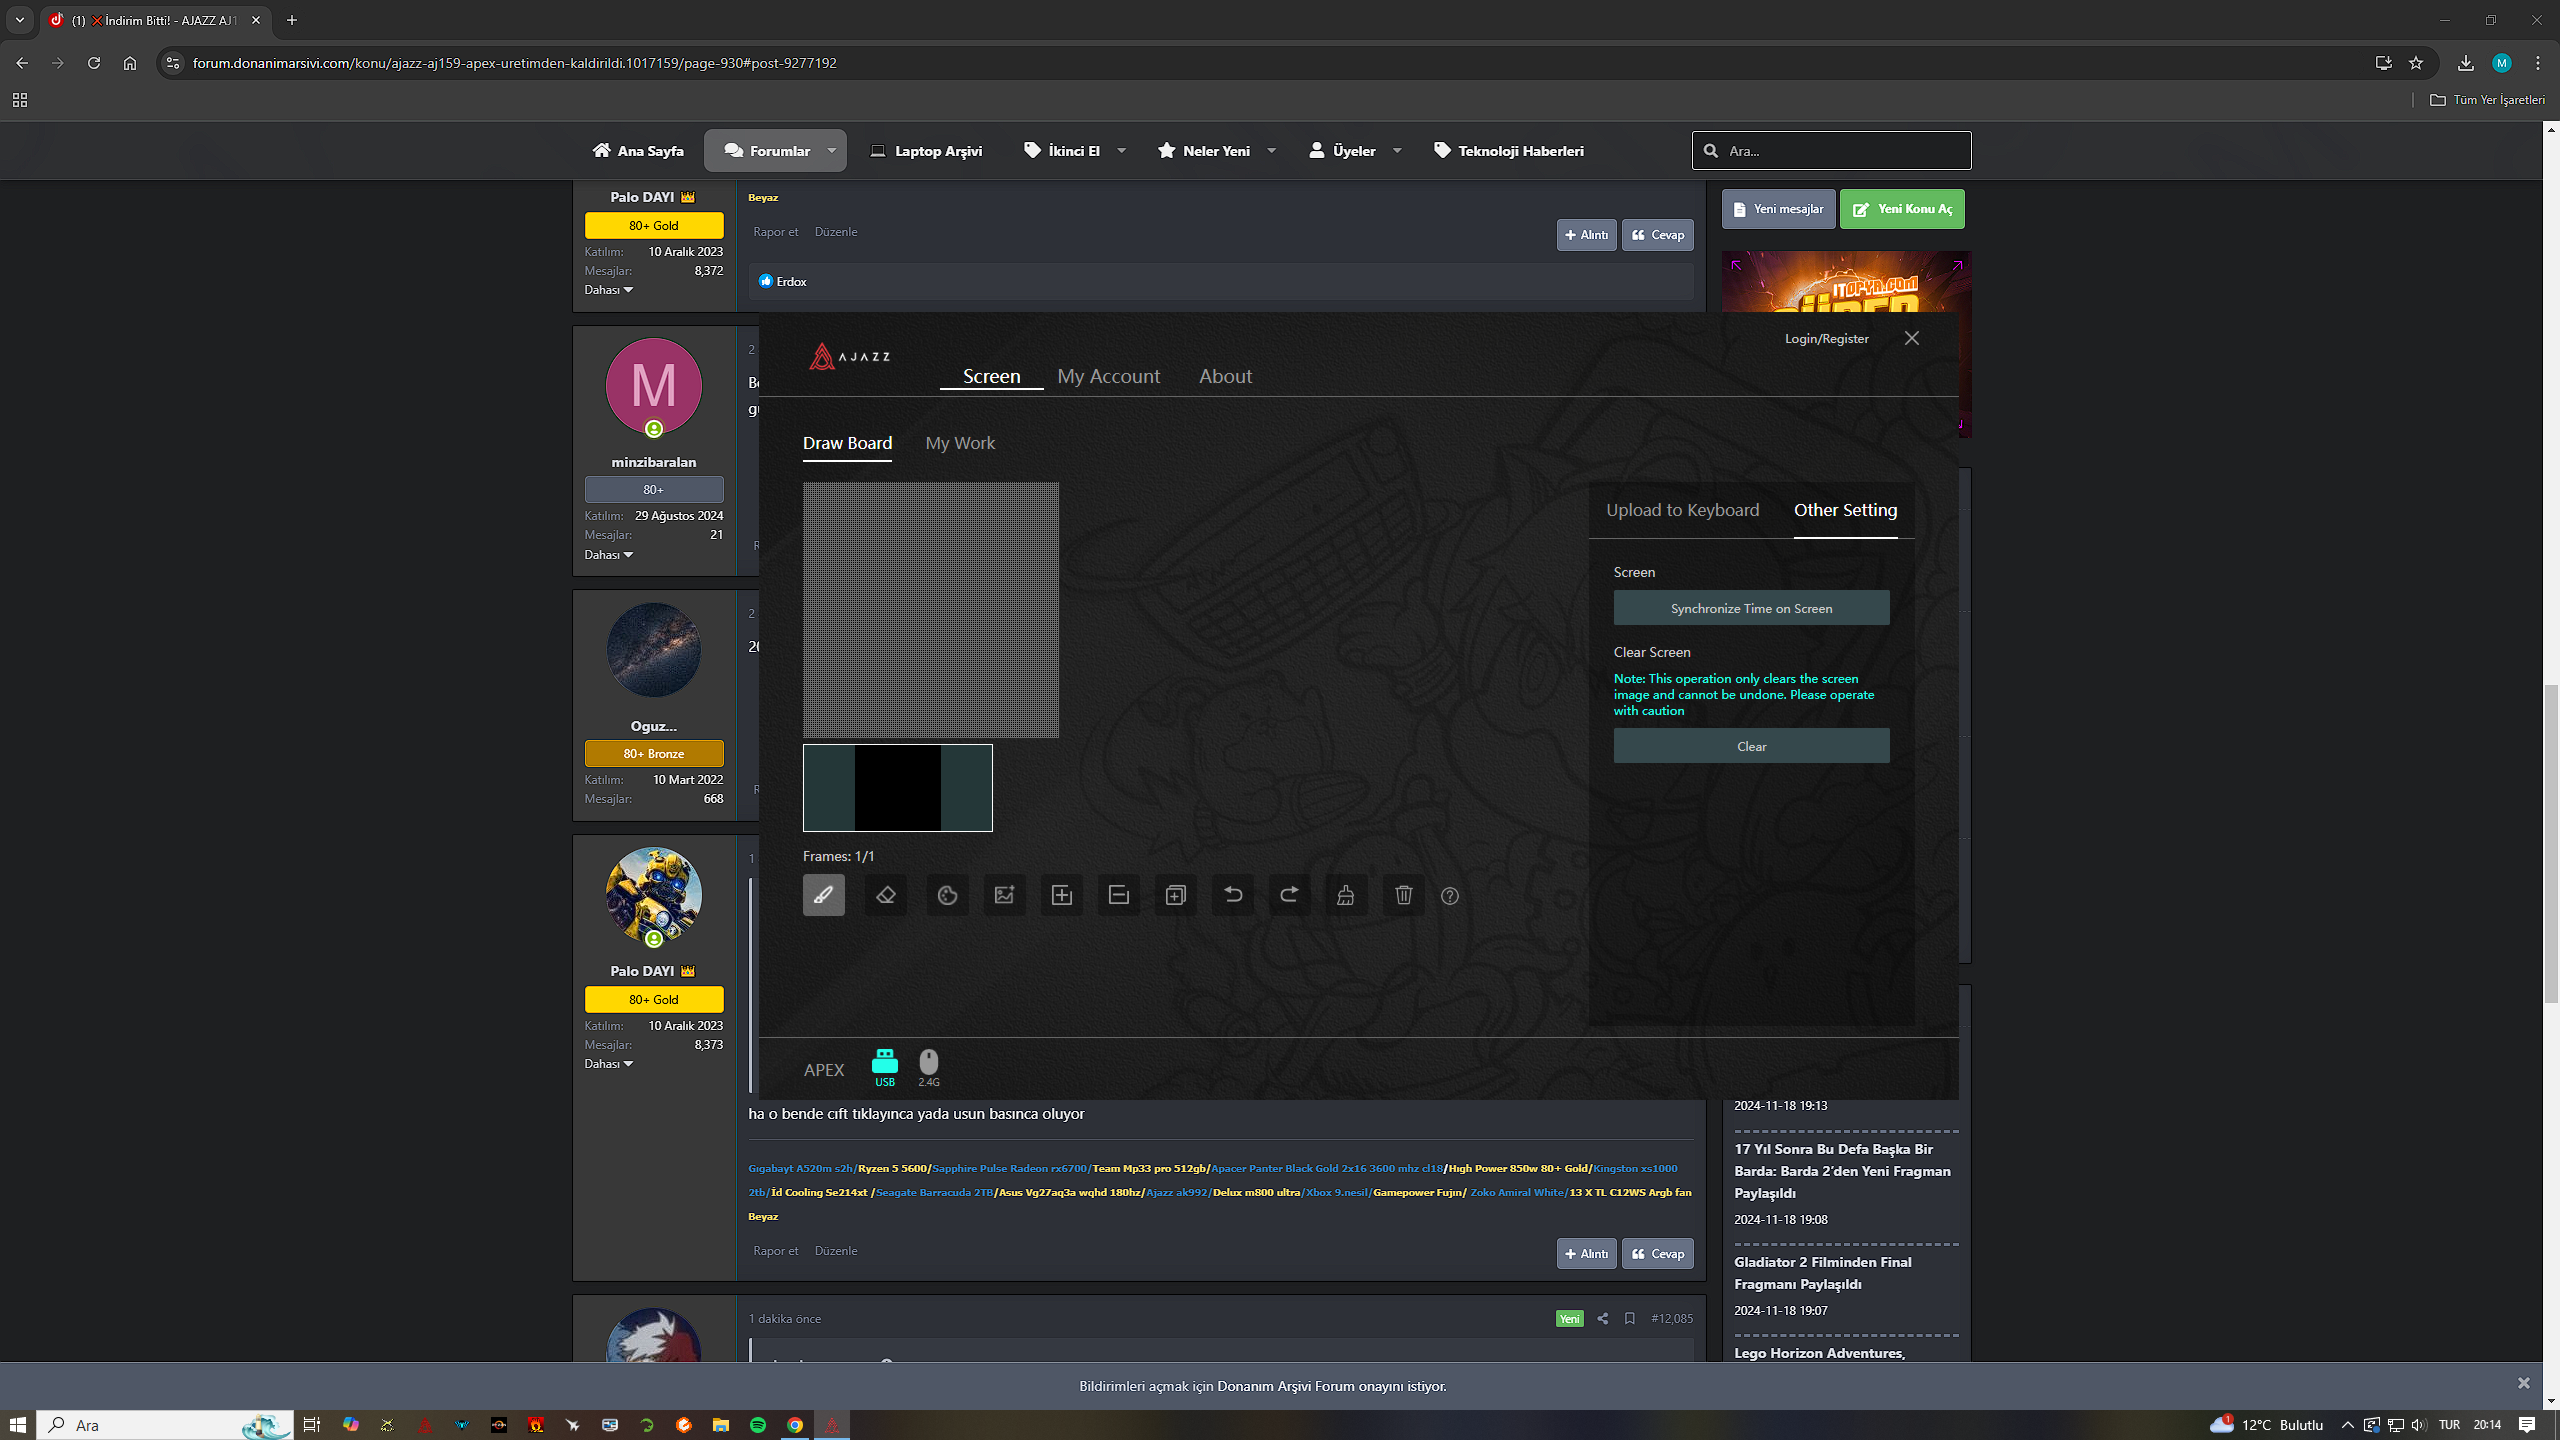2560x1440 pixels.
Task: Click the redo arrow icon
Action: 1289,895
